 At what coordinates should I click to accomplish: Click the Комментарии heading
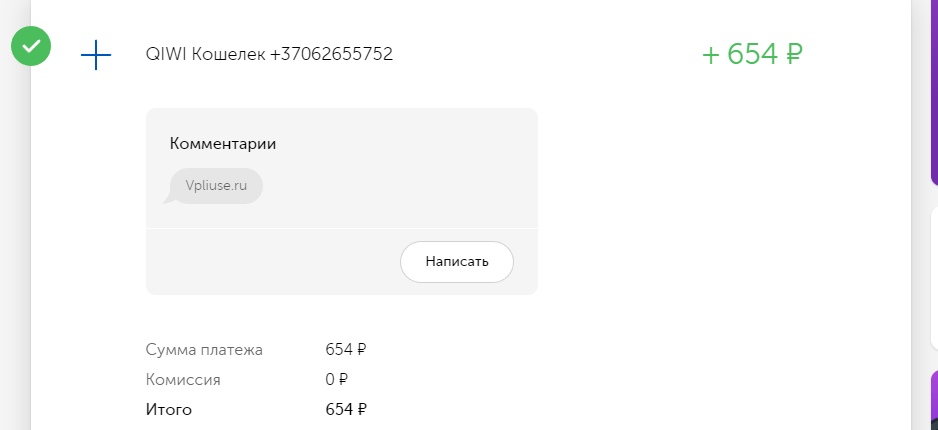point(223,144)
